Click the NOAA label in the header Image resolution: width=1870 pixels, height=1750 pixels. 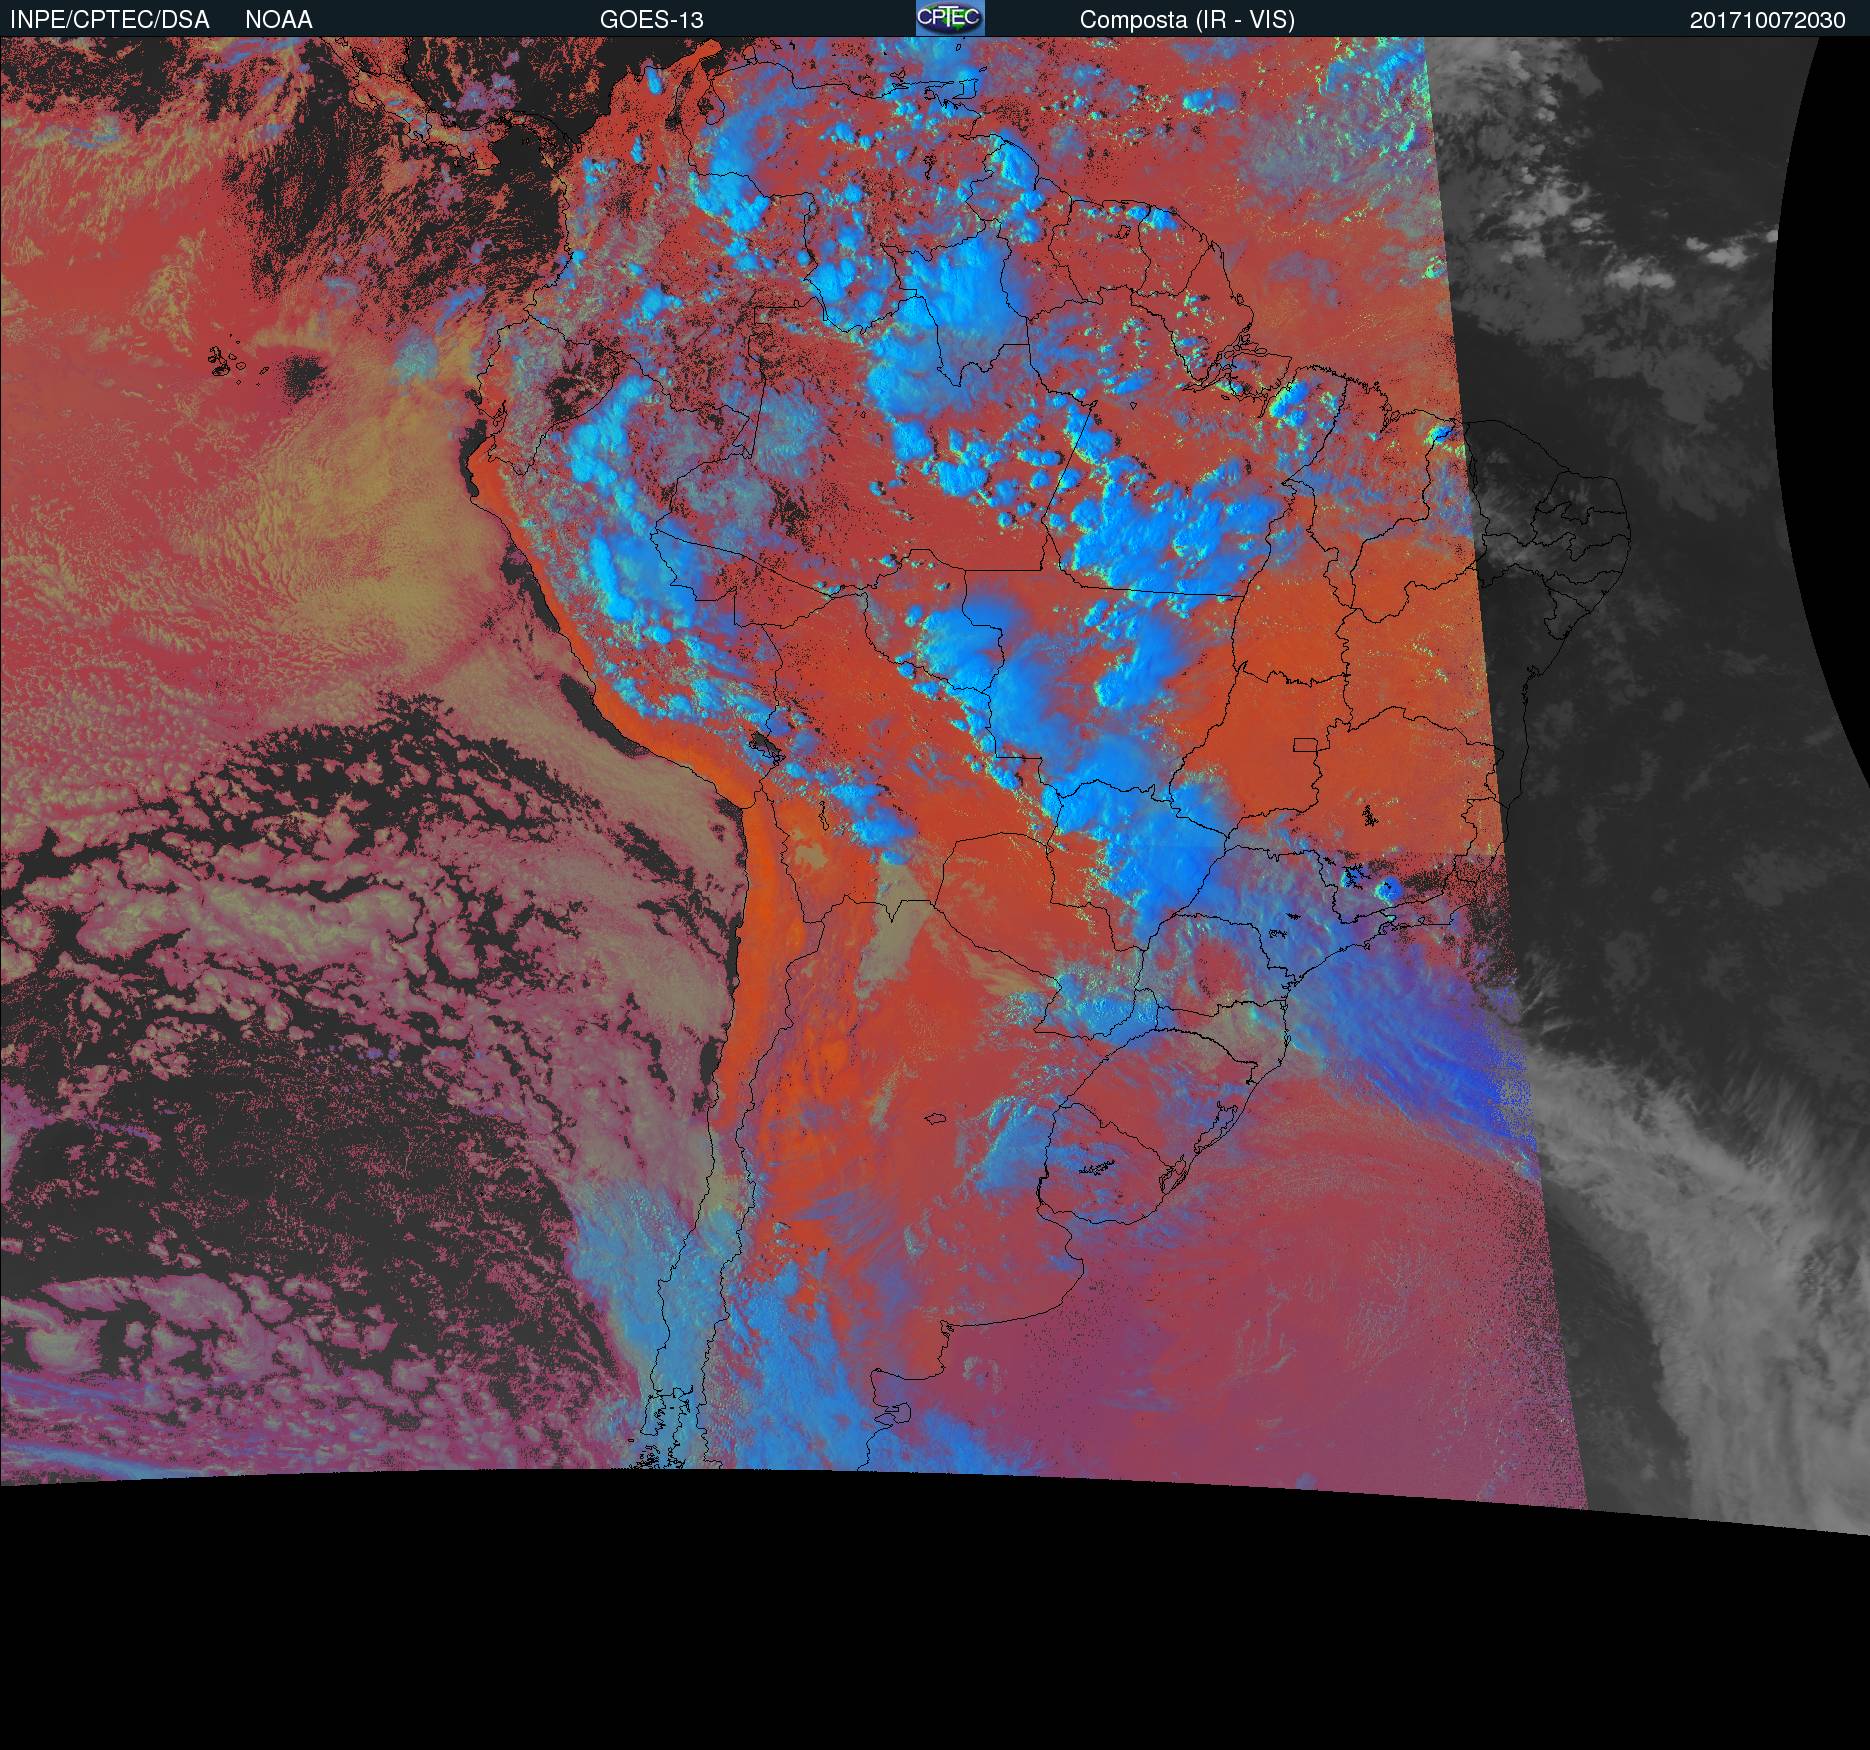coord(279,19)
